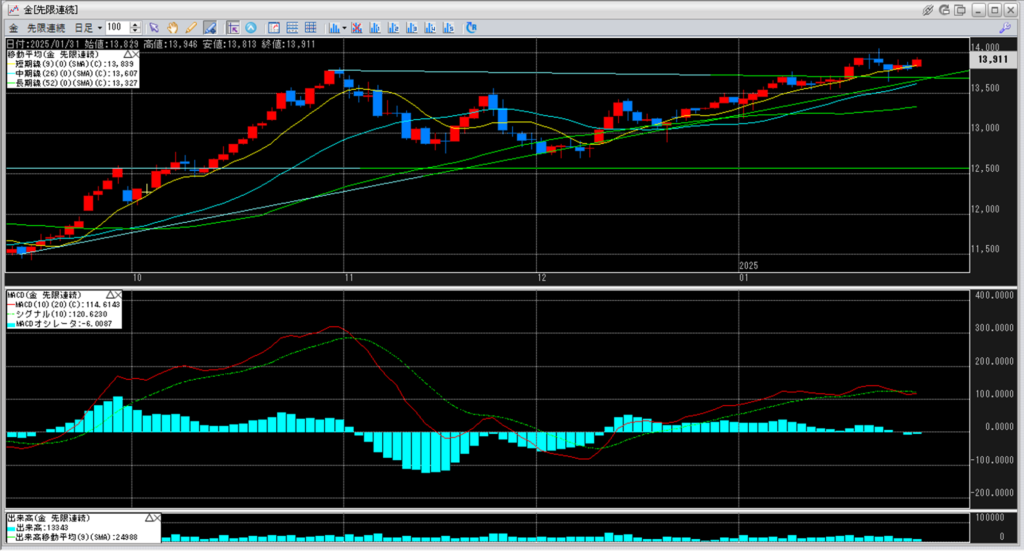Click the 金 symbol menu item

[x=13, y=27]
